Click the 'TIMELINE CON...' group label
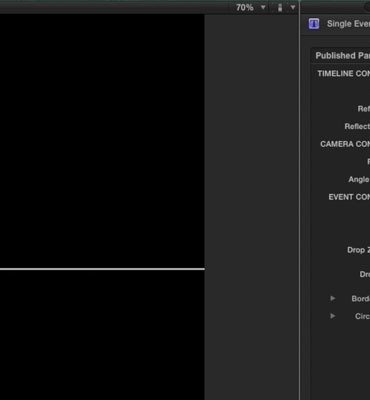370x400 pixels. (344, 74)
